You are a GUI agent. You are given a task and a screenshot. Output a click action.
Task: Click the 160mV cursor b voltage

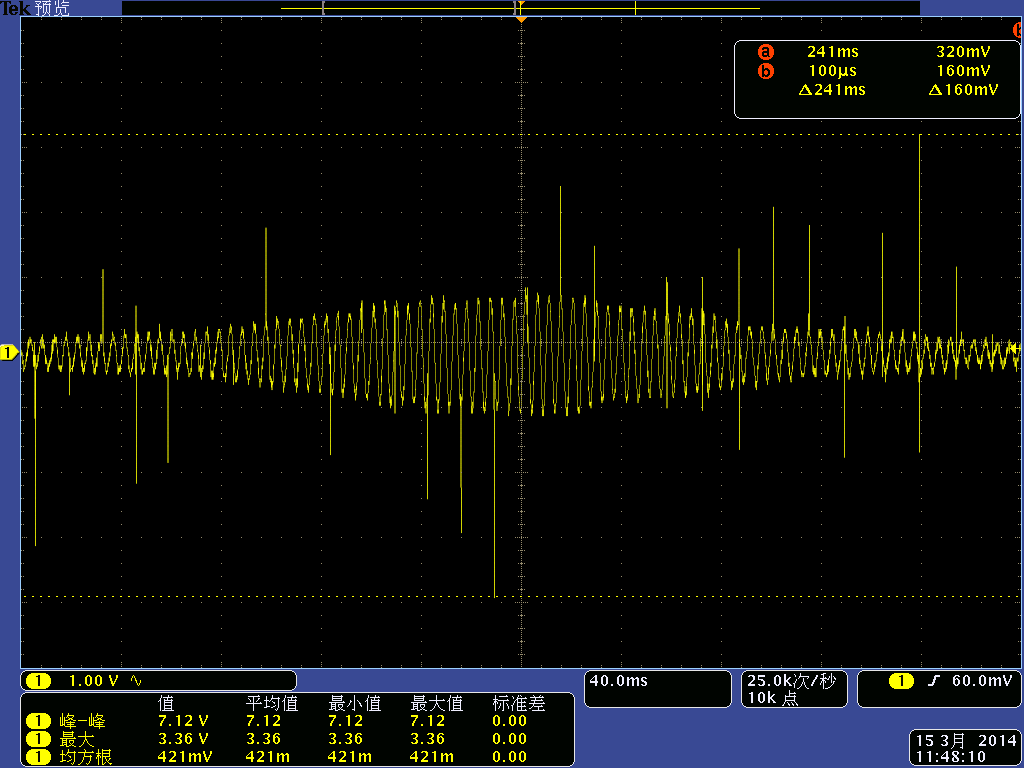tap(963, 71)
